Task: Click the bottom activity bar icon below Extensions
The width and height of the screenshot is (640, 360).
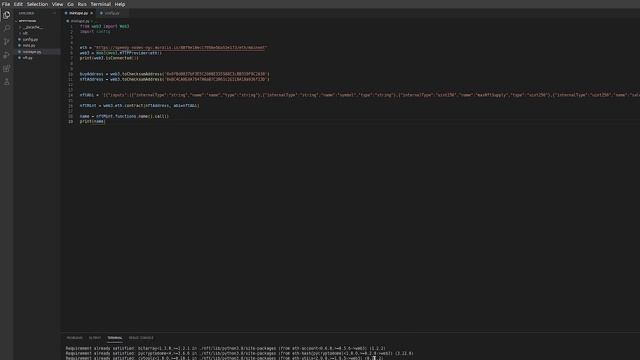Action: click(x=7, y=82)
